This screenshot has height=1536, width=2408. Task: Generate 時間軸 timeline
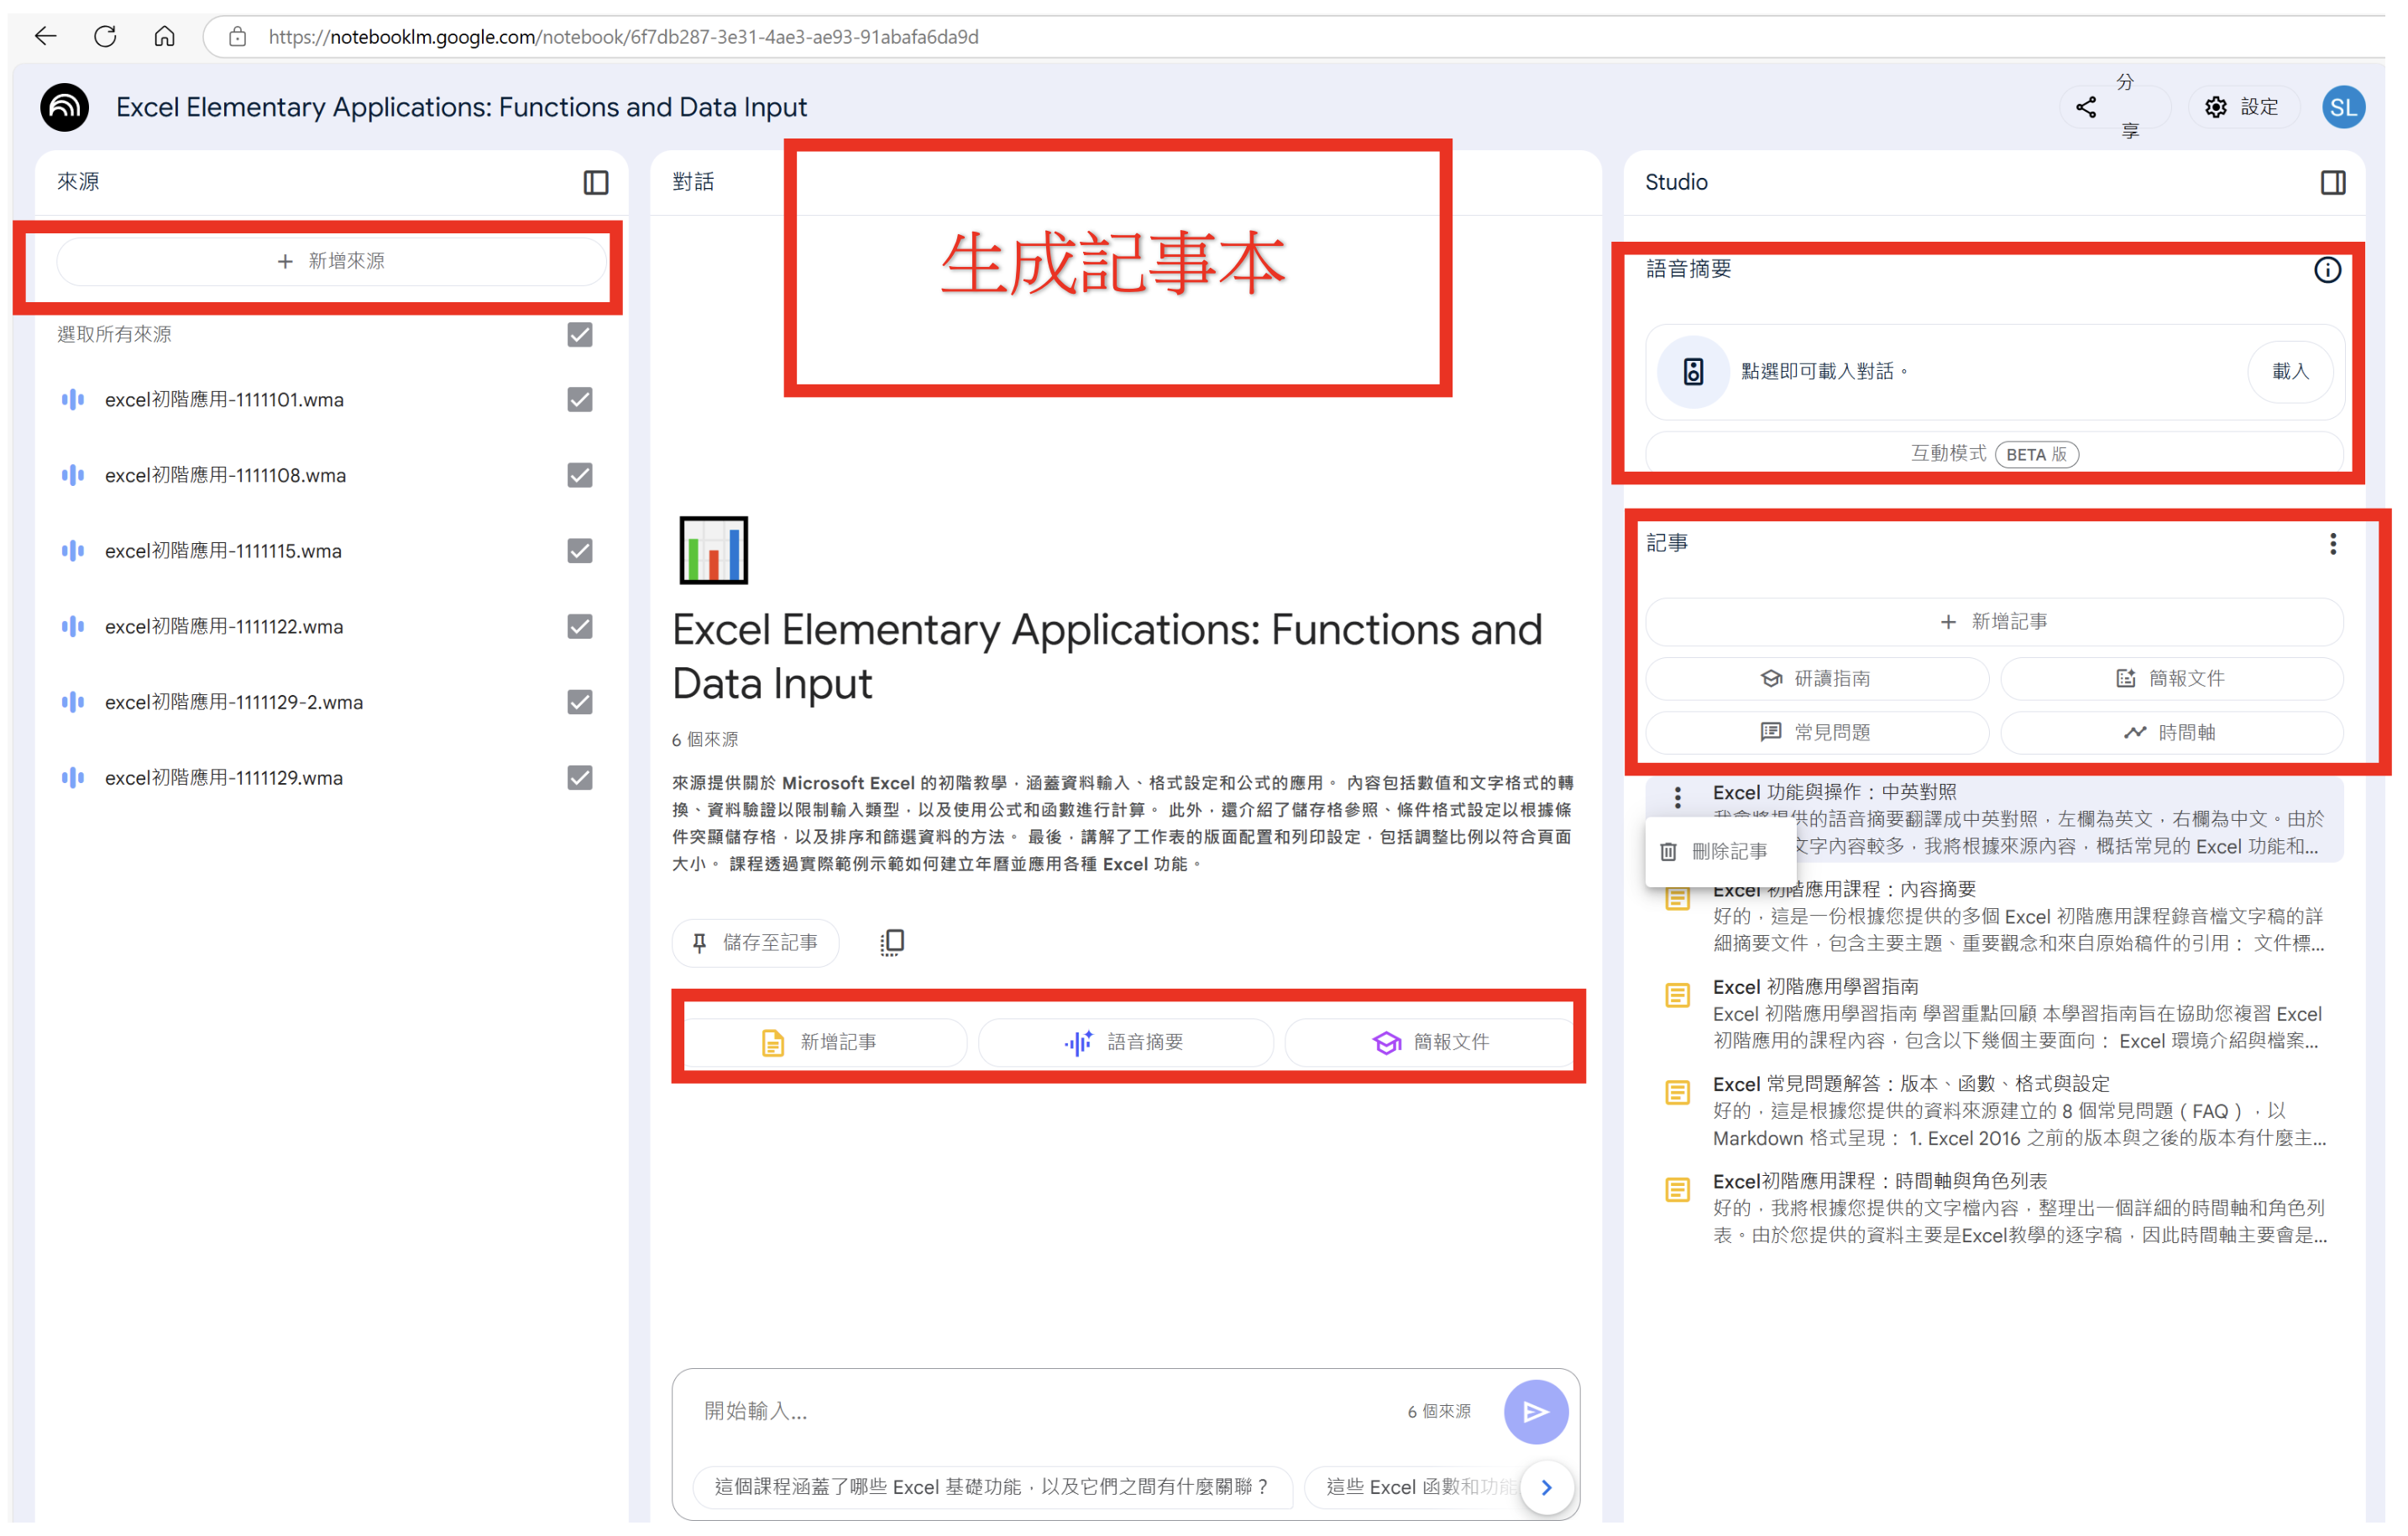pos(2171,733)
